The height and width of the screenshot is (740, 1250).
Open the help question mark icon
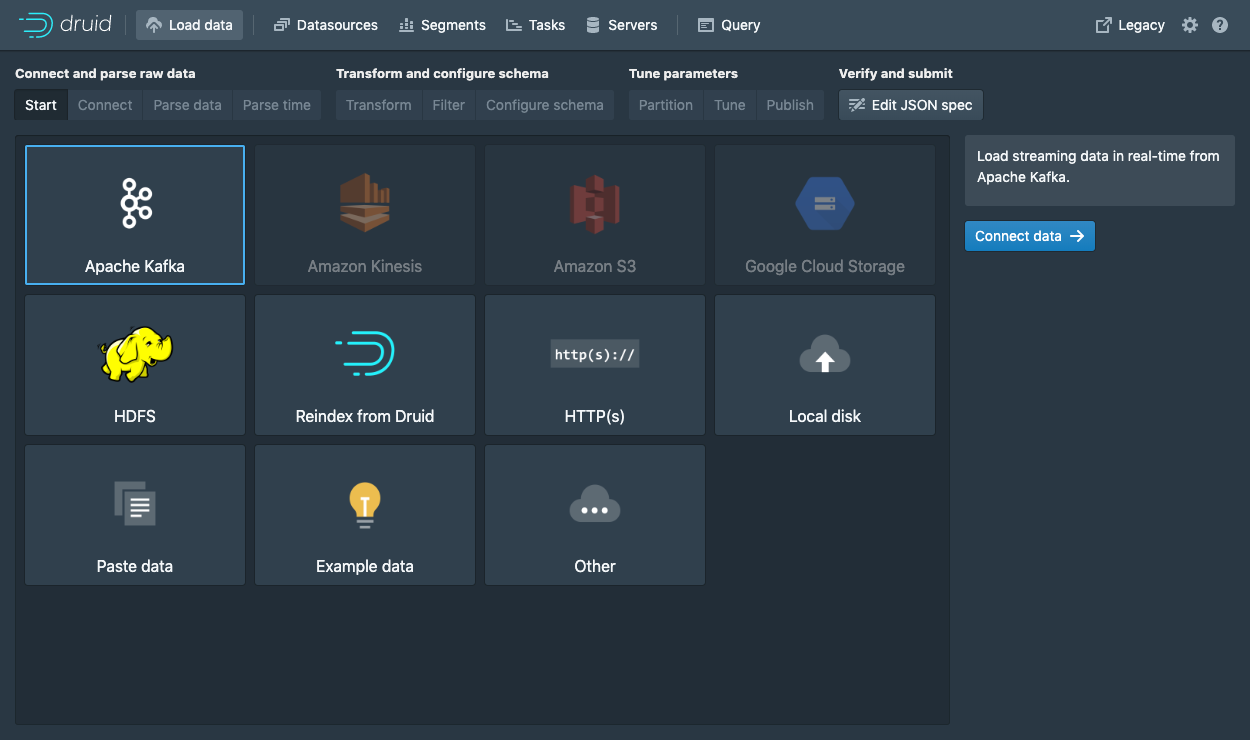click(1220, 25)
